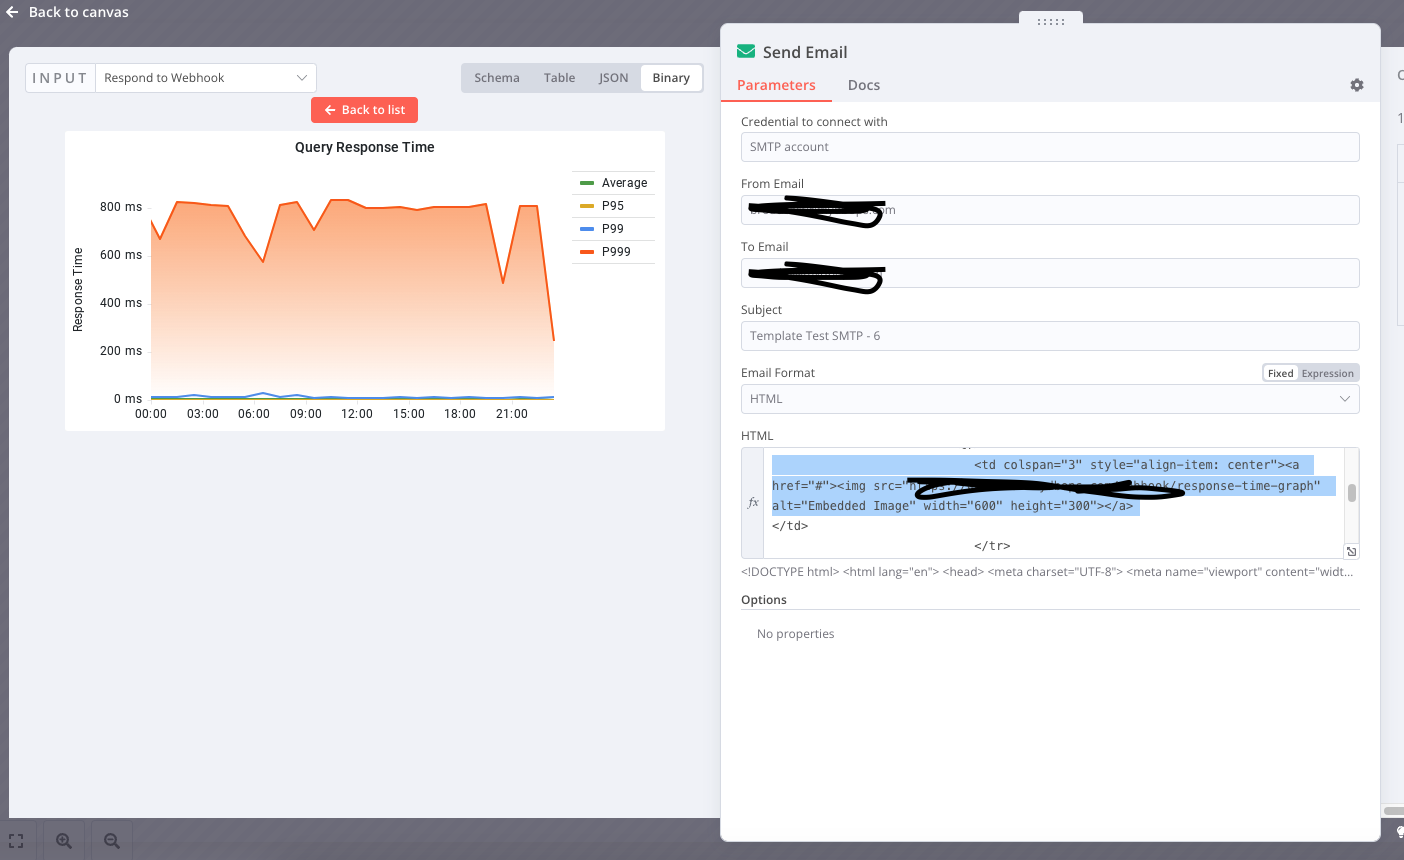
Task: Click the expand HTML editor corner icon
Action: point(1351,551)
